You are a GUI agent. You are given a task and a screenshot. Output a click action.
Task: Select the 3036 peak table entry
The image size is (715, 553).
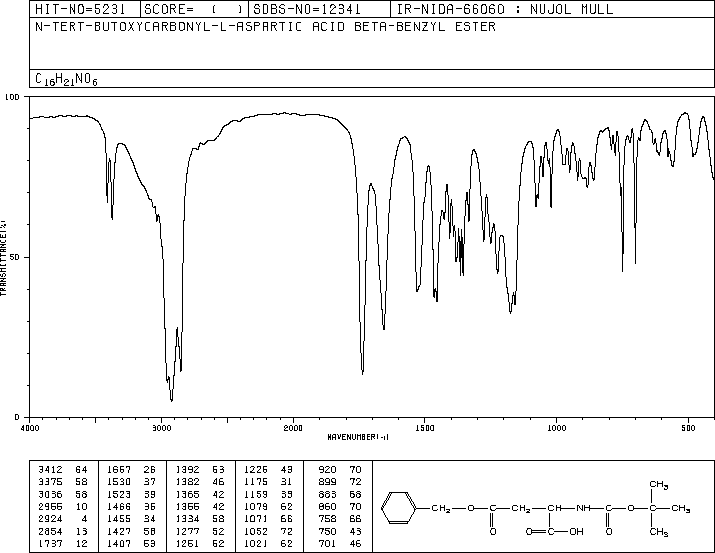[x=63, y=494]
